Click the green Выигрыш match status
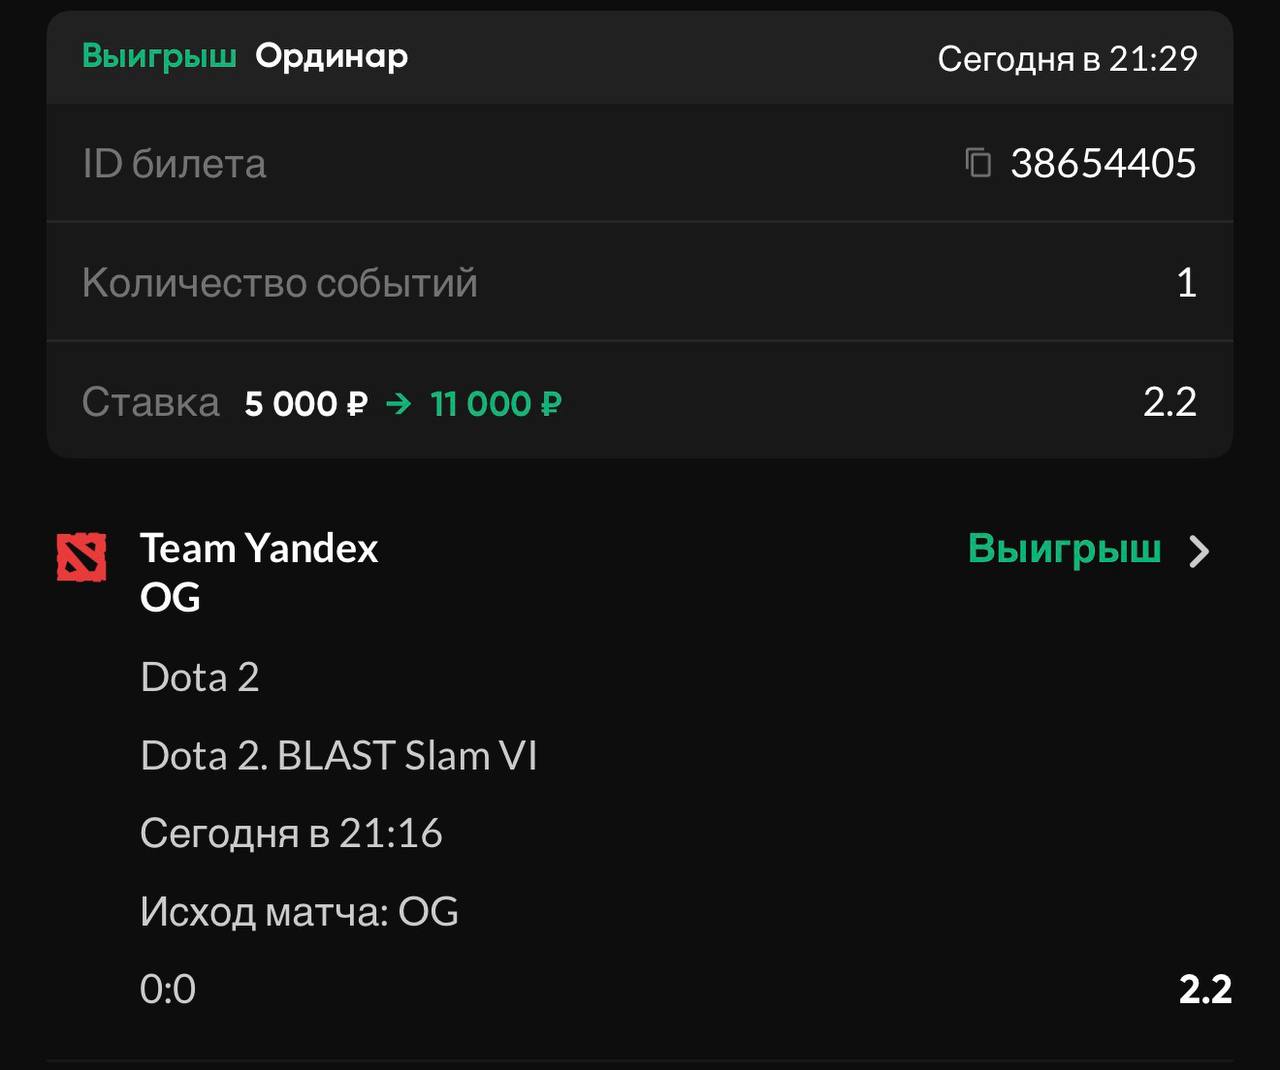Viewport: 1280px width, 1070px height. click(1064, 549)
